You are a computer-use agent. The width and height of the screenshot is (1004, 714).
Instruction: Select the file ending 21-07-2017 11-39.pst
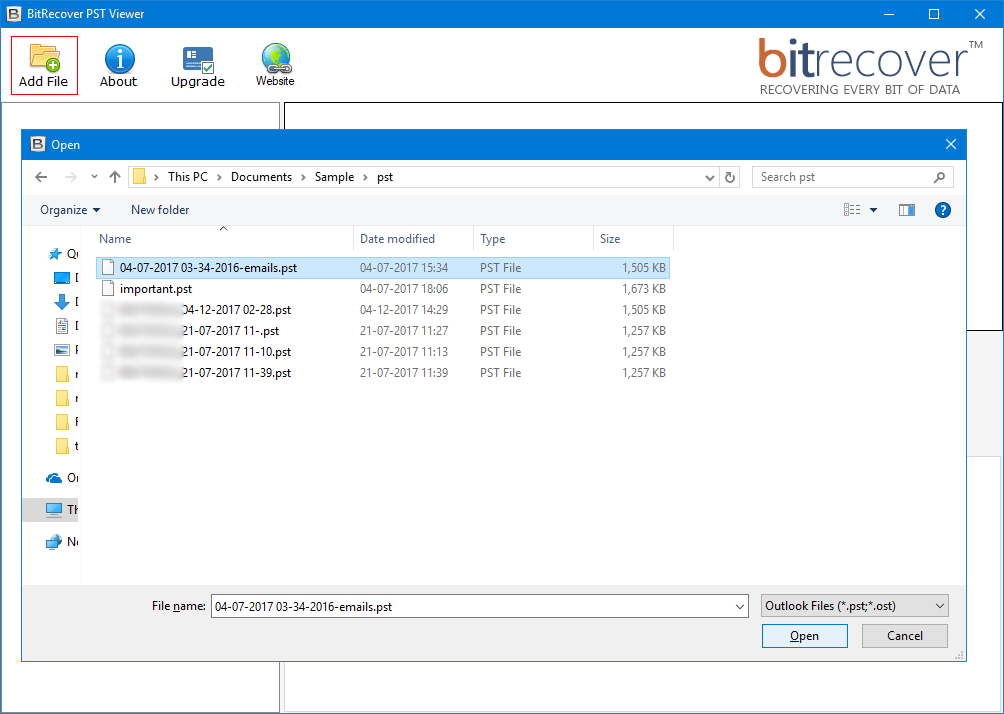383,373
